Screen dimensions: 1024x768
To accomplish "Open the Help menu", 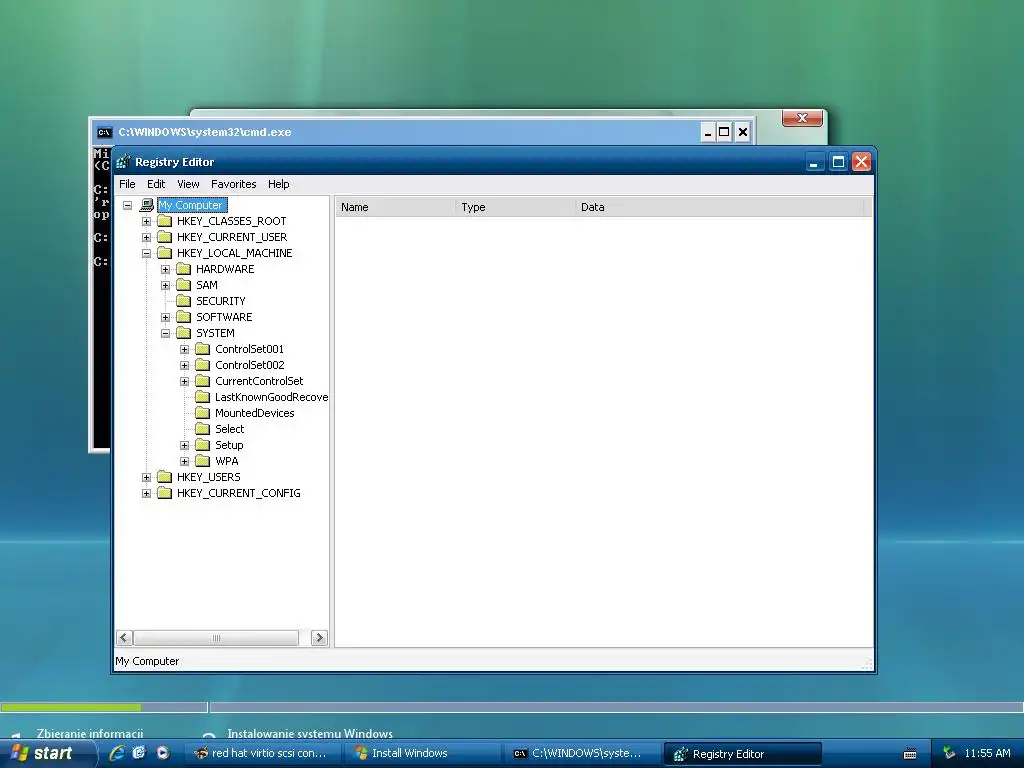I will coord(278,184).
